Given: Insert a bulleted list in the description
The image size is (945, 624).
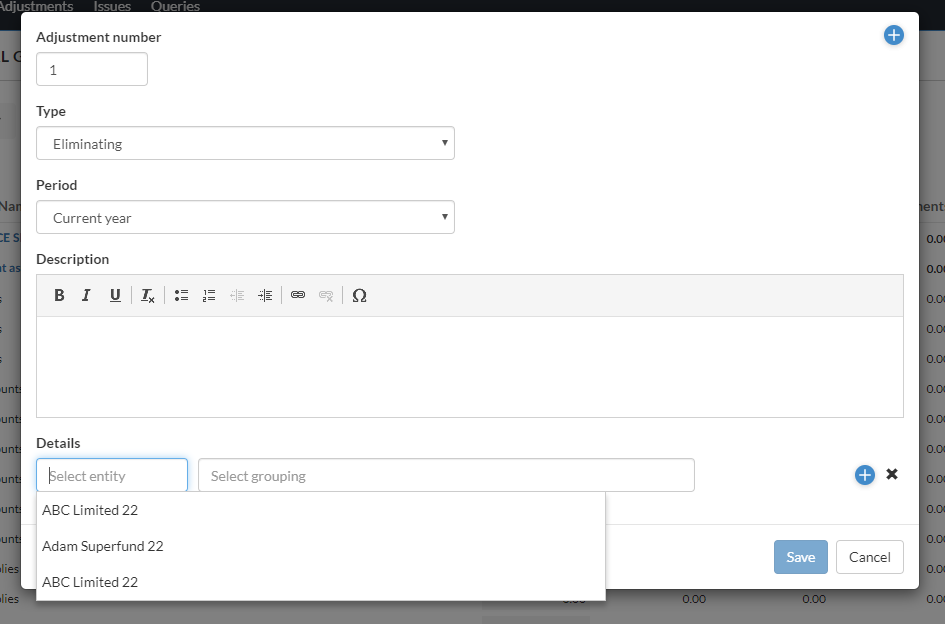Looking at the screenshot, I should (181, 295).
